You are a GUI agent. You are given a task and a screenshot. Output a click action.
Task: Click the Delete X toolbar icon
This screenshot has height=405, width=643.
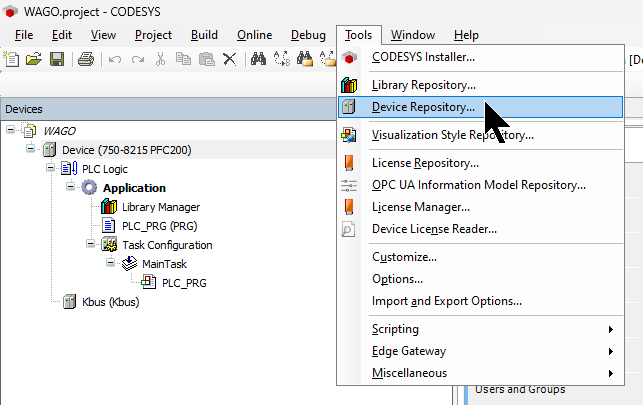tap(230, 59)
